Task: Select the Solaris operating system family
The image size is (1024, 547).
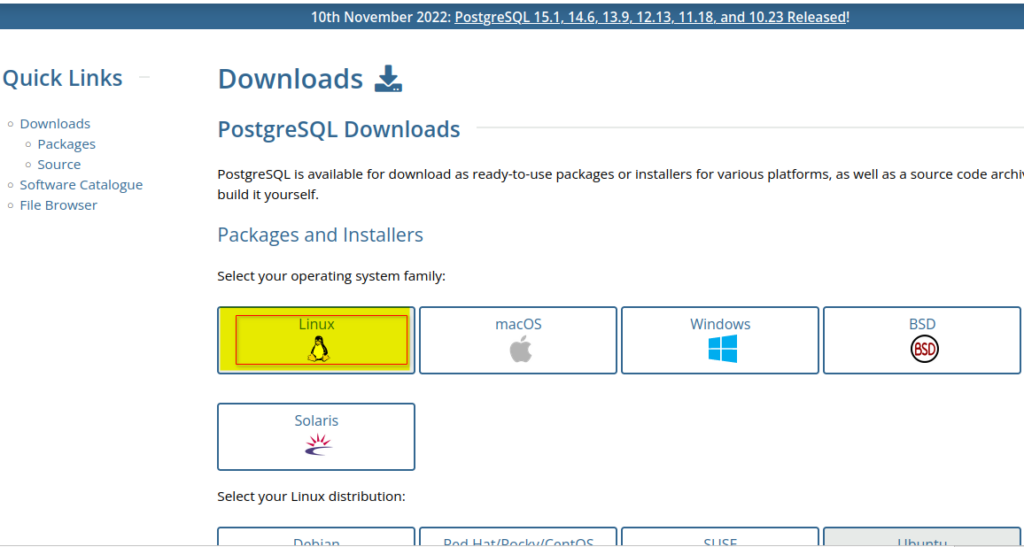Action: pyautogui.click(x=316, y=436)
